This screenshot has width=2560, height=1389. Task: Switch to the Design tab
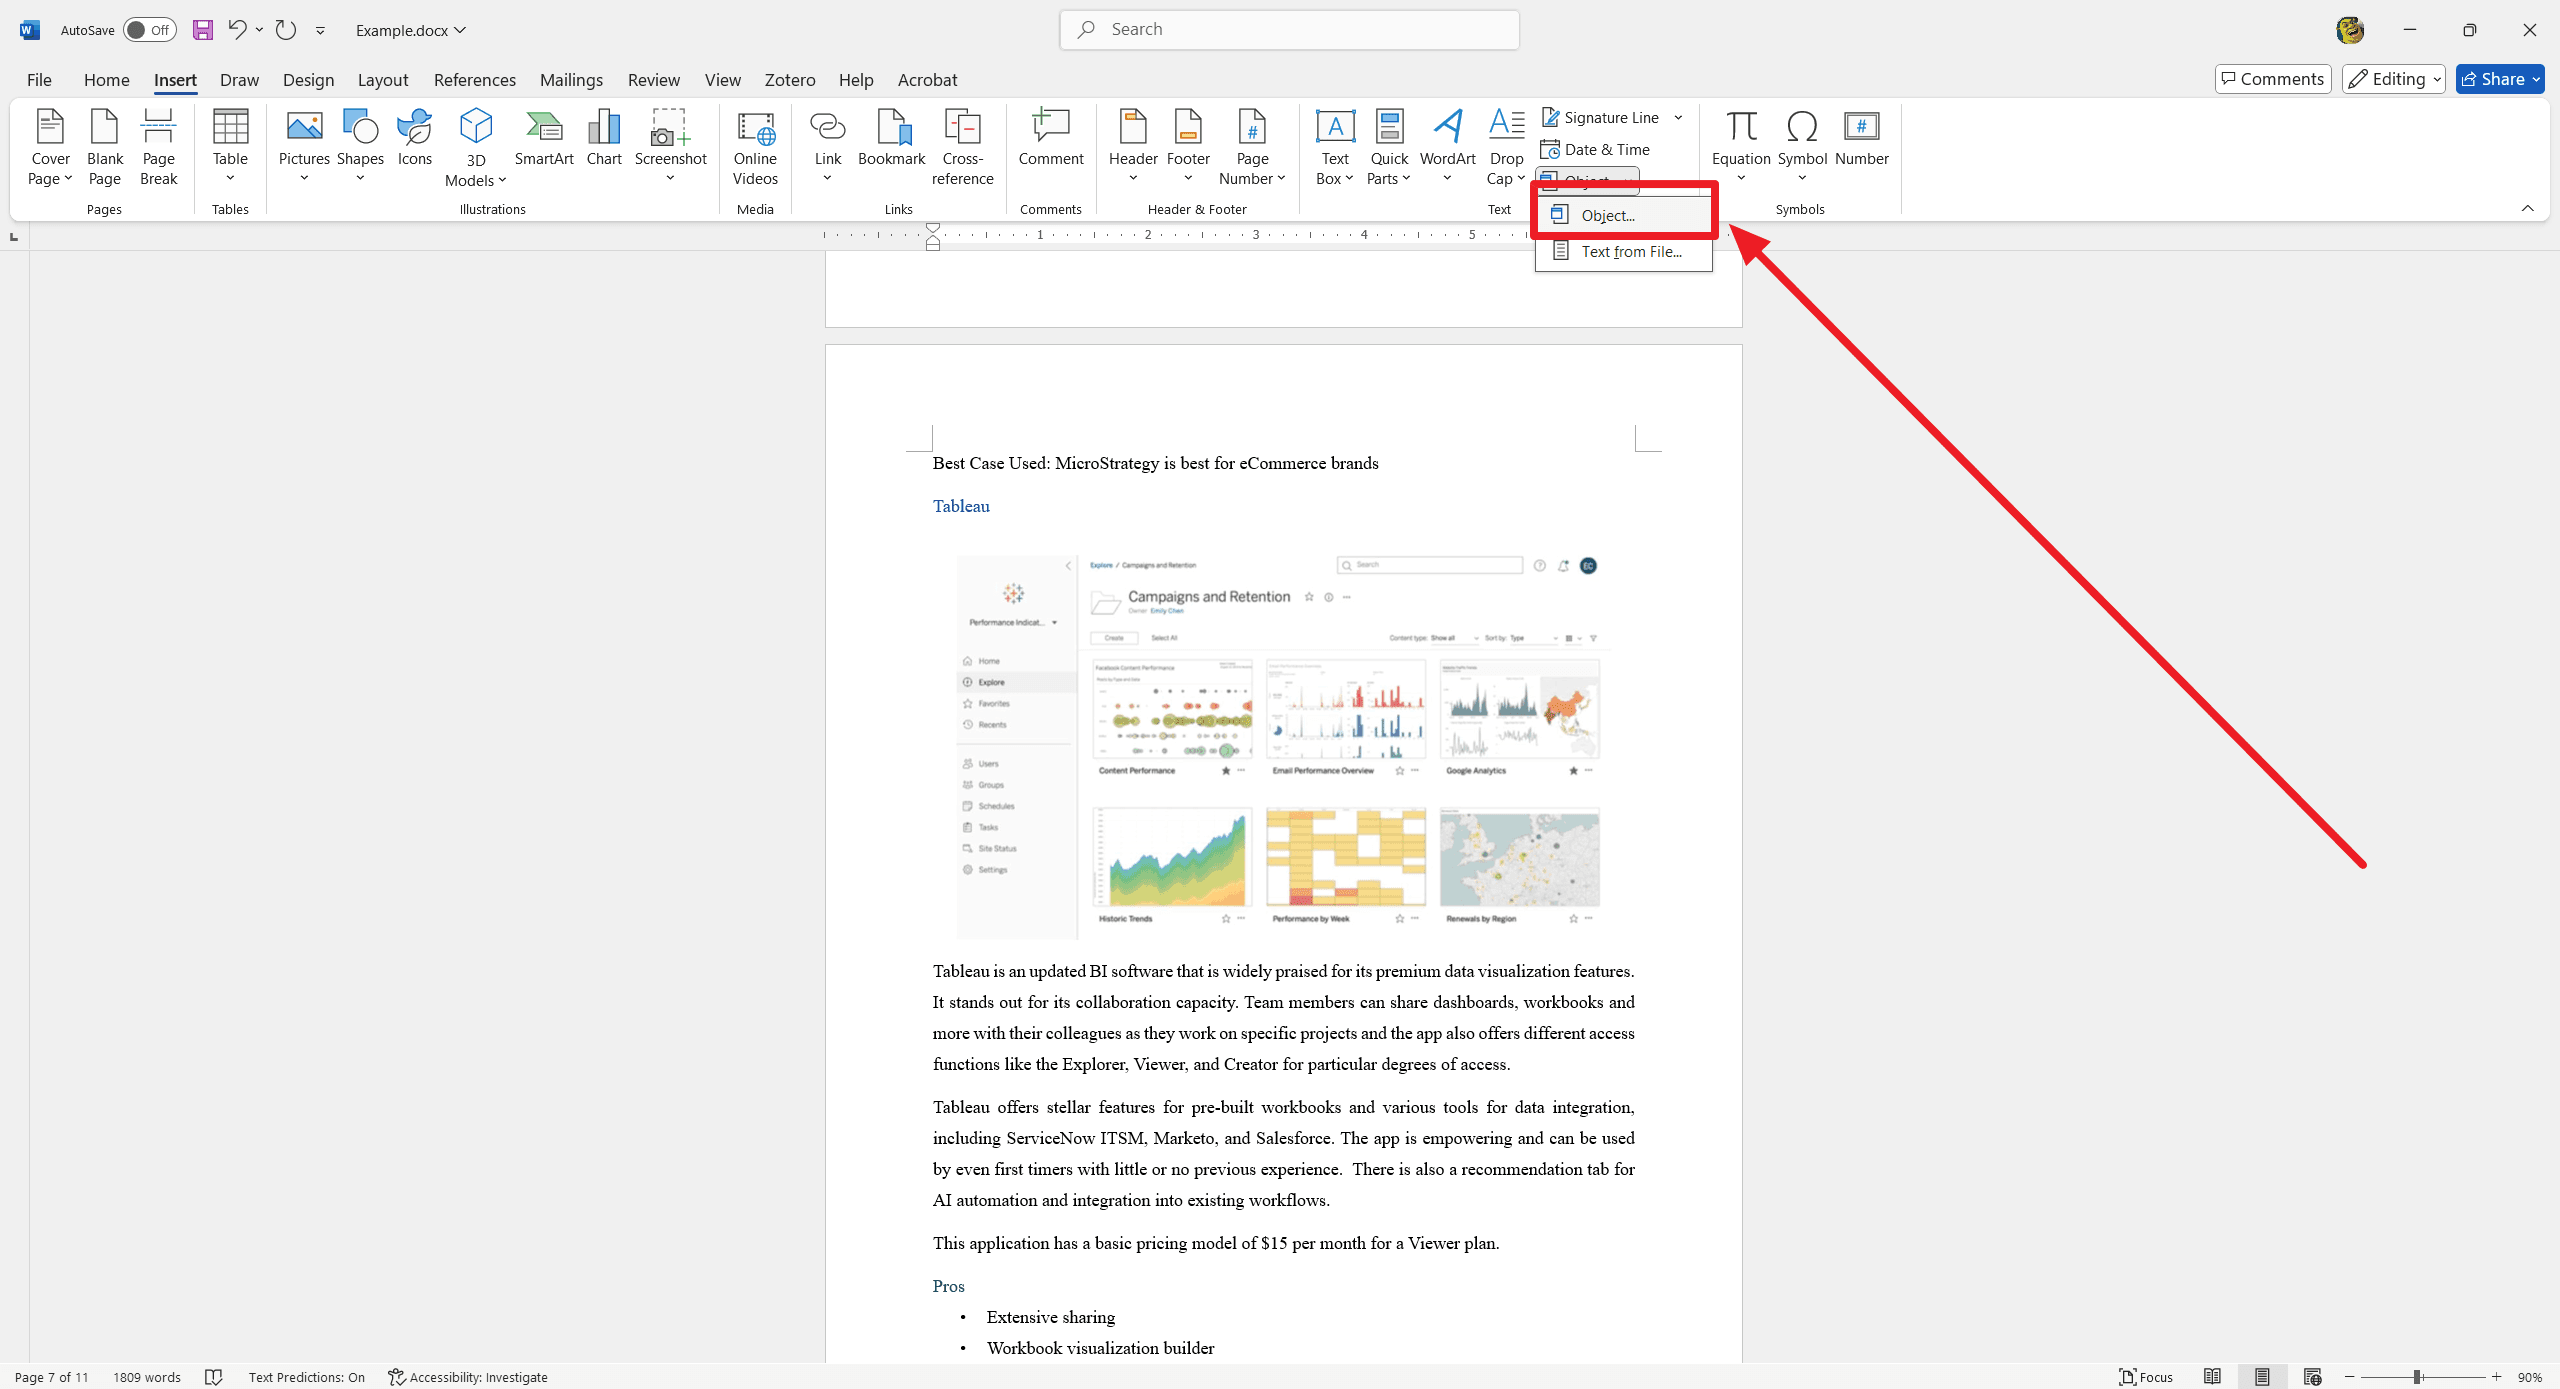point(308,80)
